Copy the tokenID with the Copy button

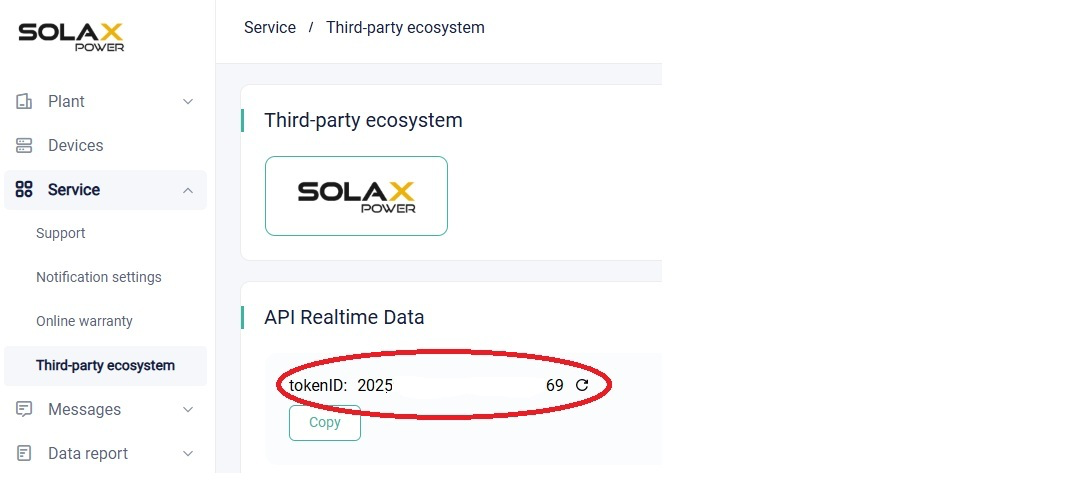(325, 423)
